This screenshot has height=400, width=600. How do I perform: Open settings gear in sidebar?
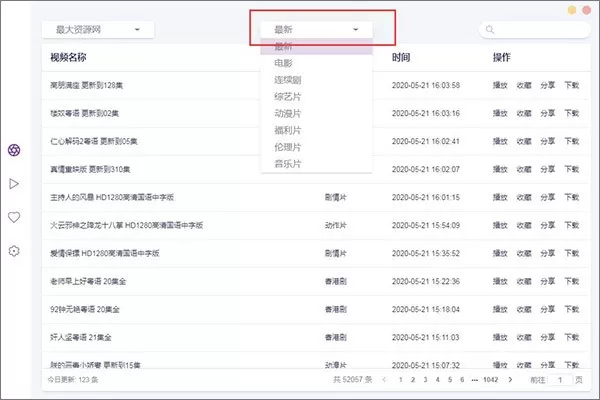point(14,251)
